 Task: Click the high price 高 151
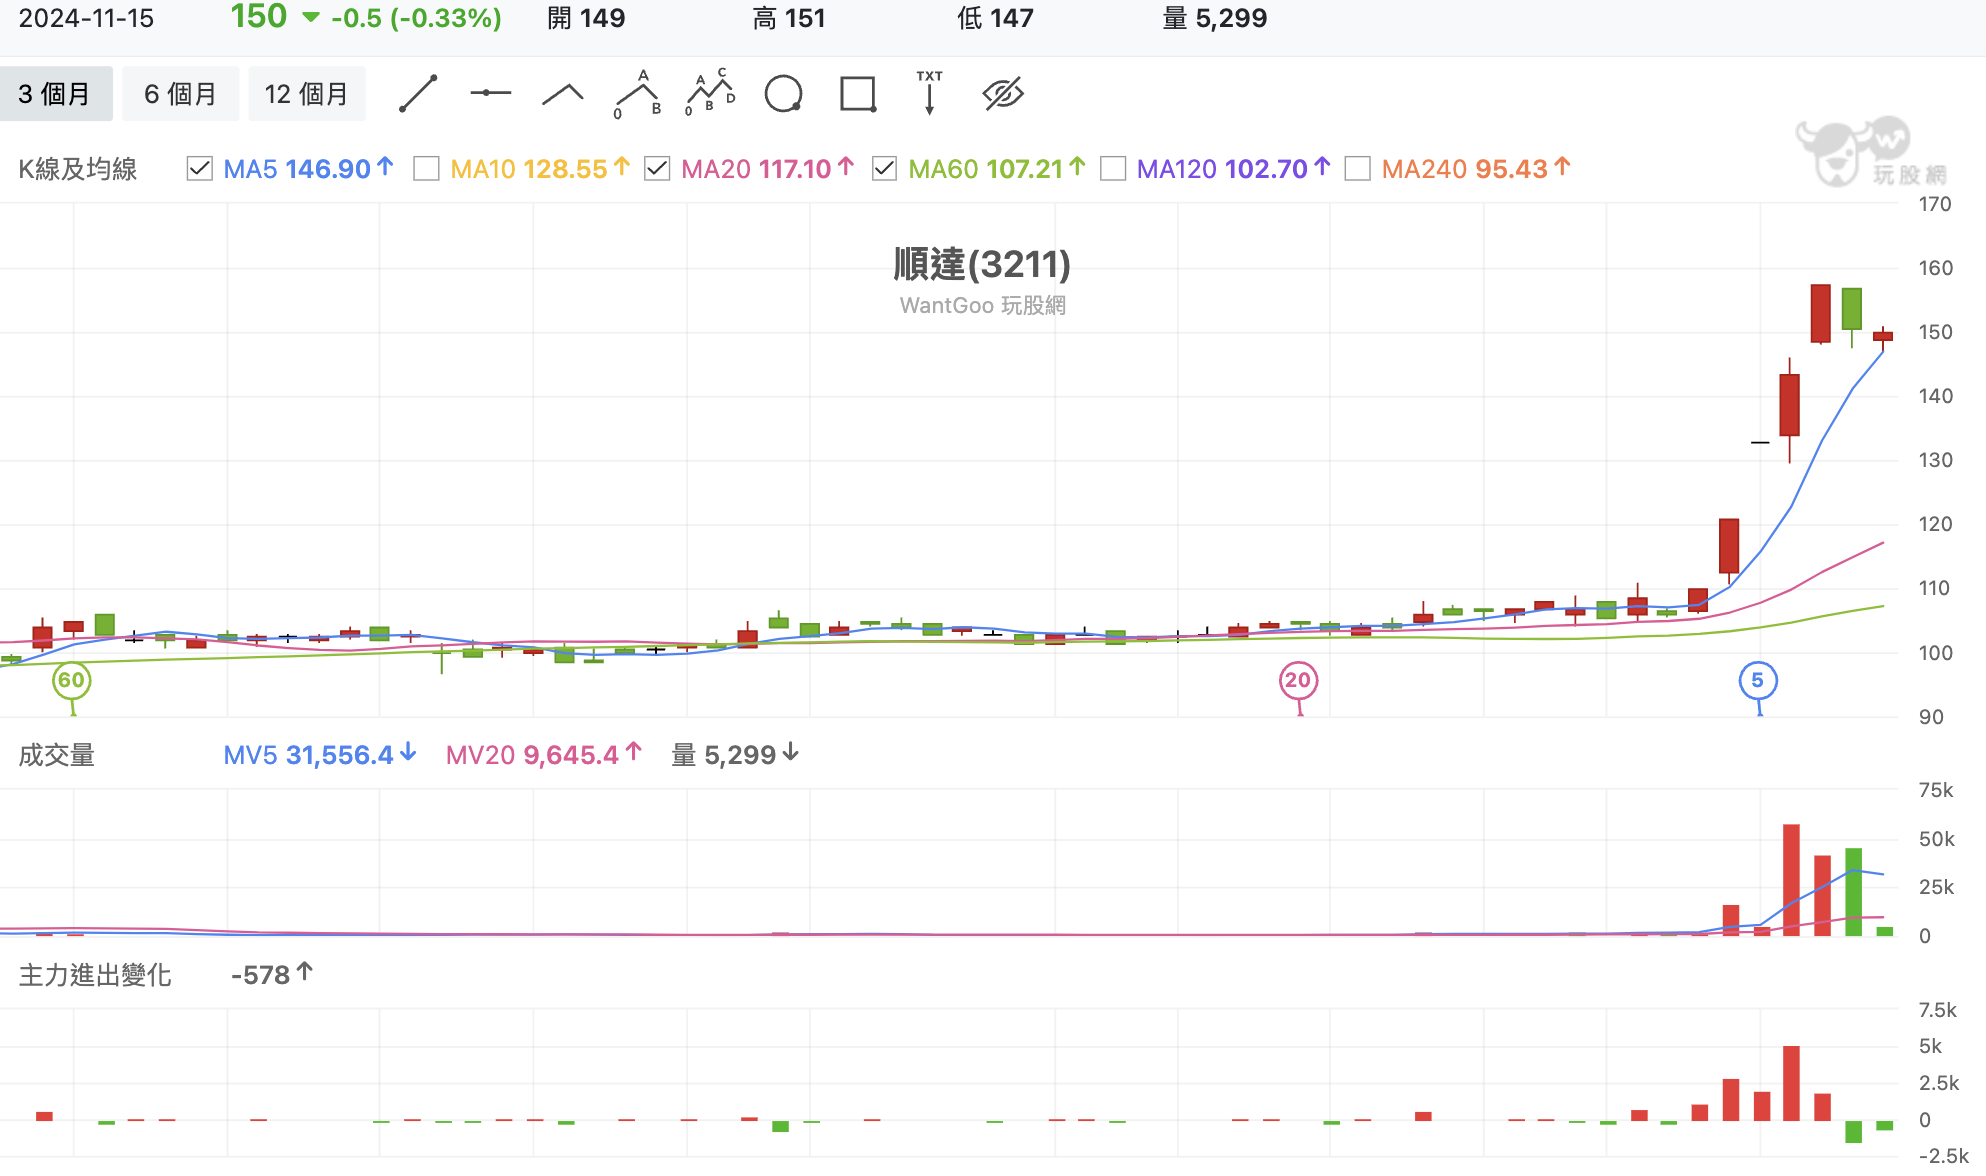pyautogui.click(x=789, y=18)
